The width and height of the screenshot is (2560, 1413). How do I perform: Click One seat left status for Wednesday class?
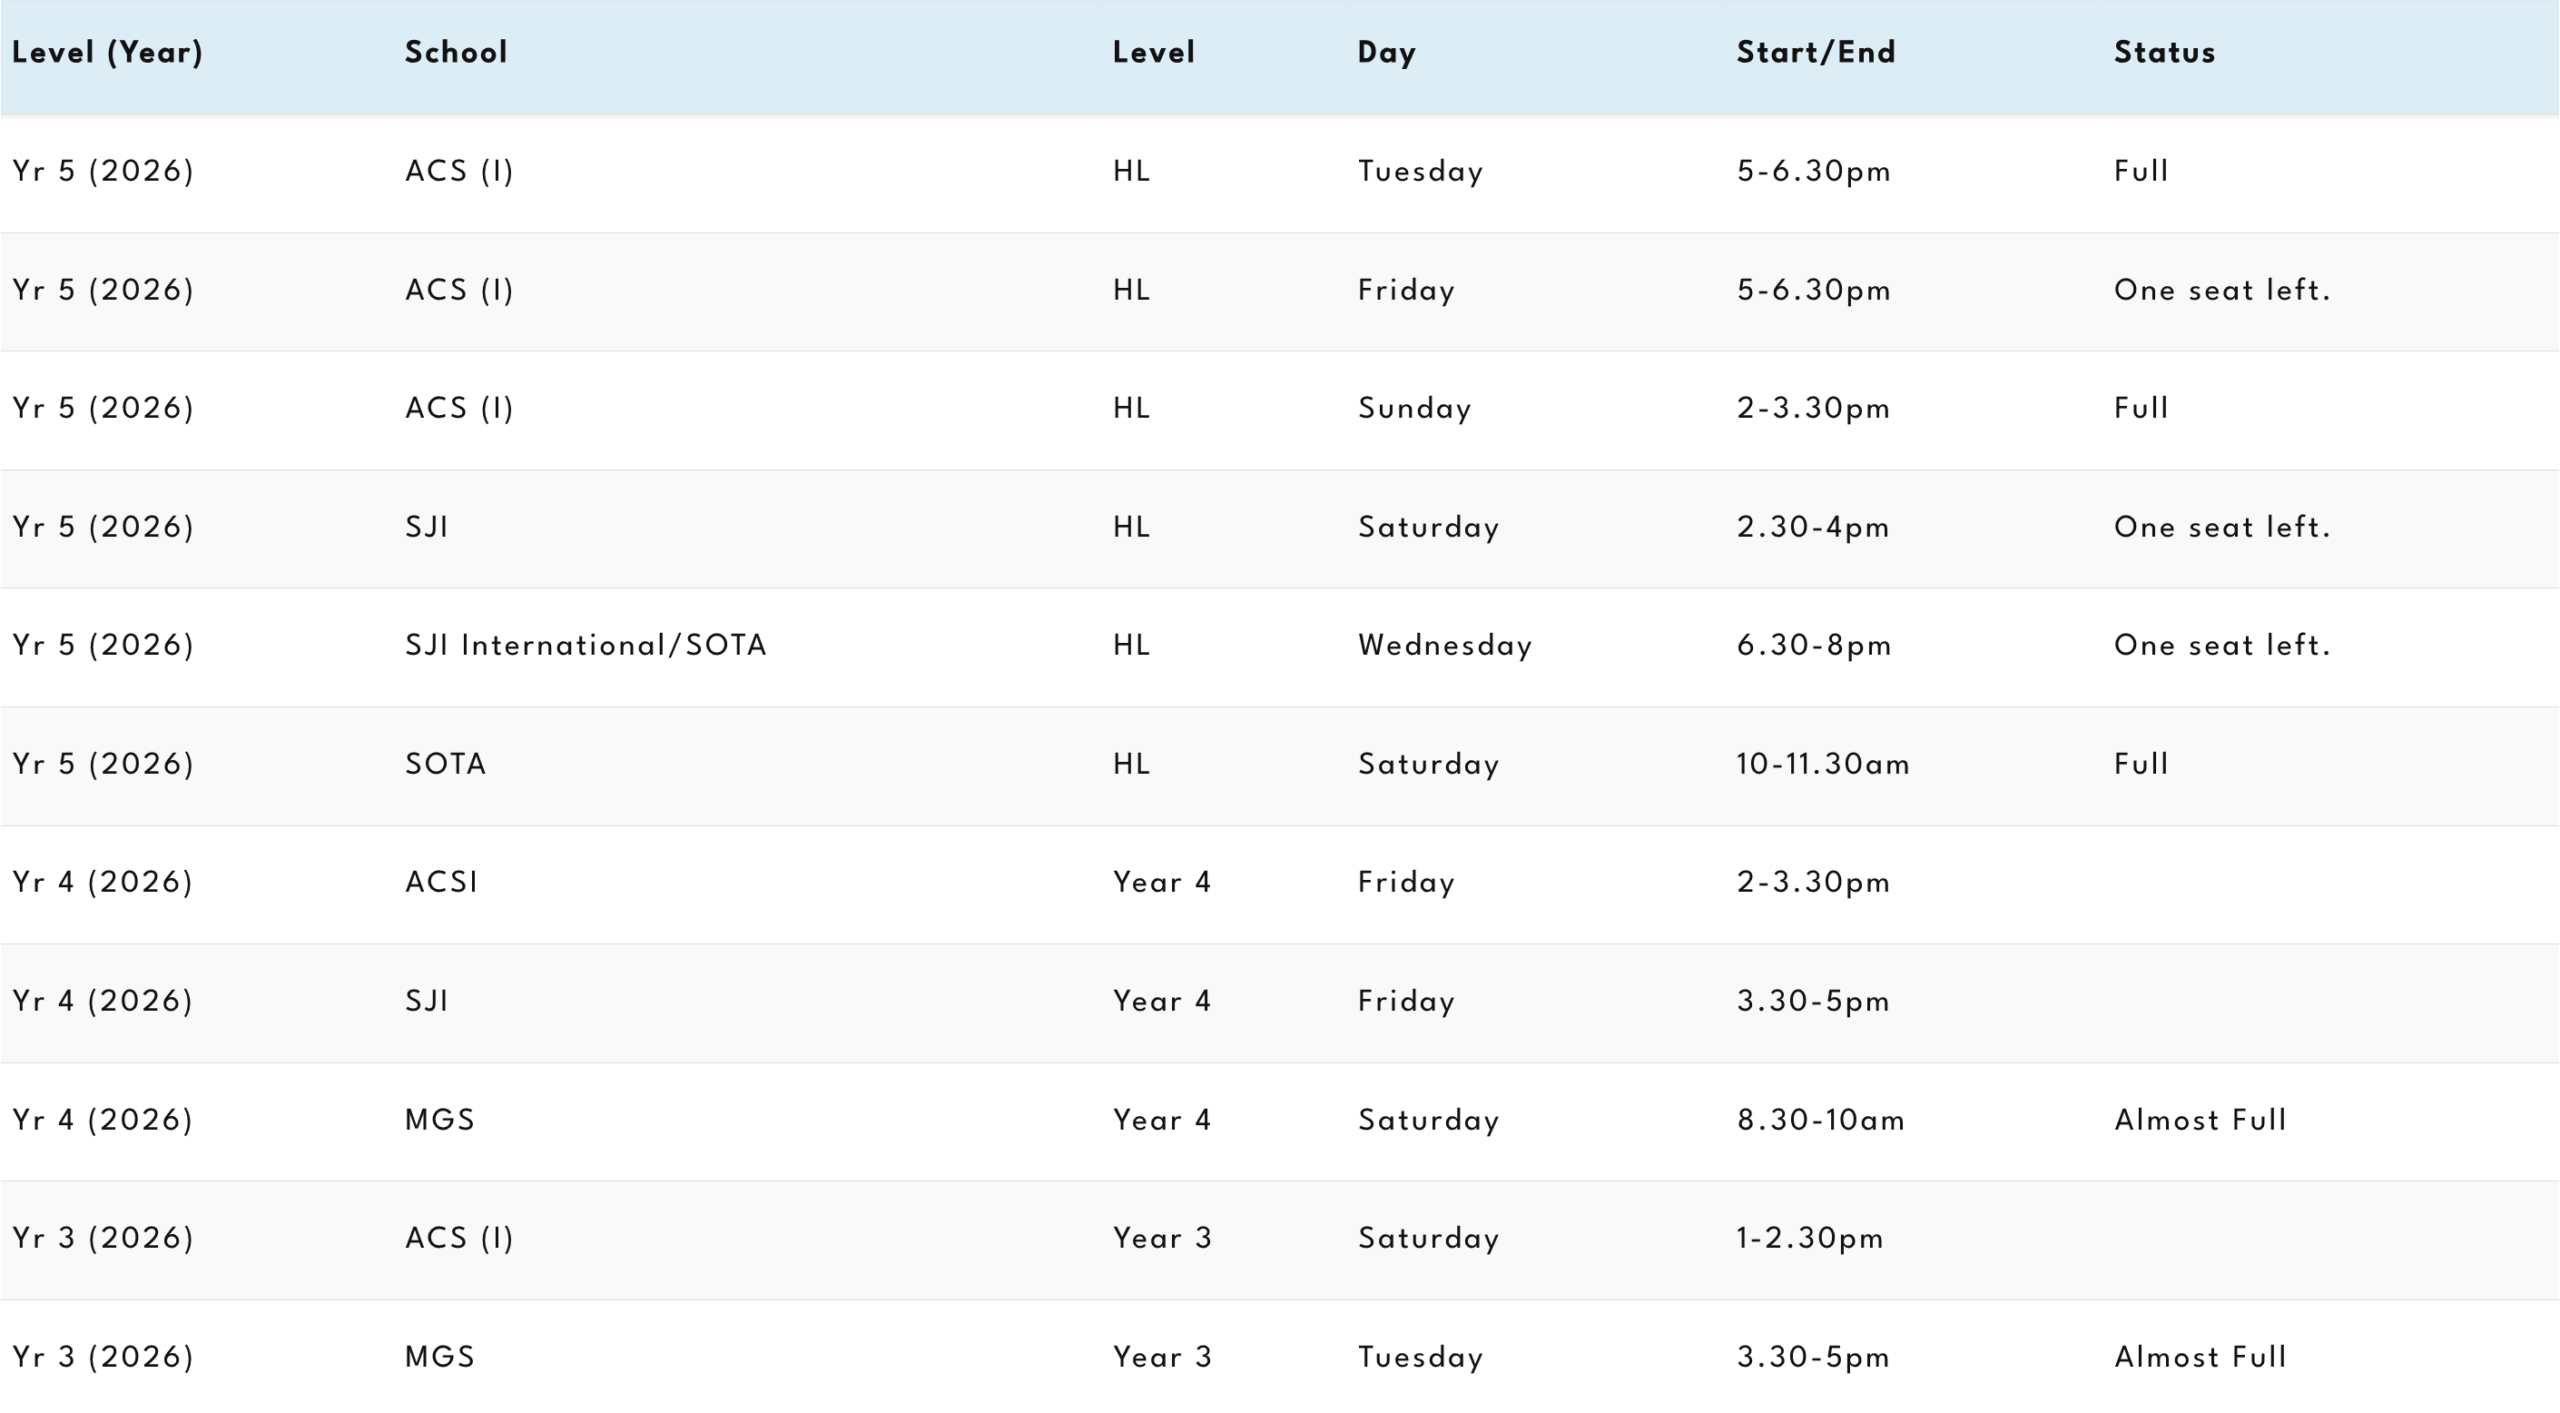[x=2221, y=645]
